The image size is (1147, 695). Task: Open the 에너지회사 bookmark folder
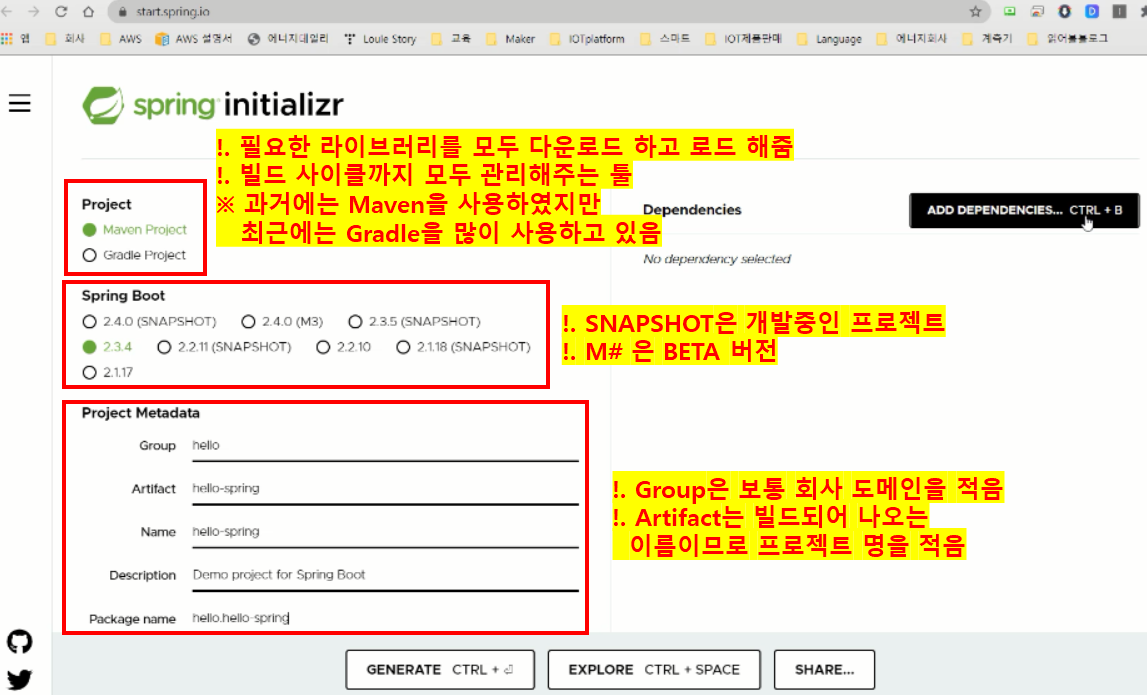[911, 39]
